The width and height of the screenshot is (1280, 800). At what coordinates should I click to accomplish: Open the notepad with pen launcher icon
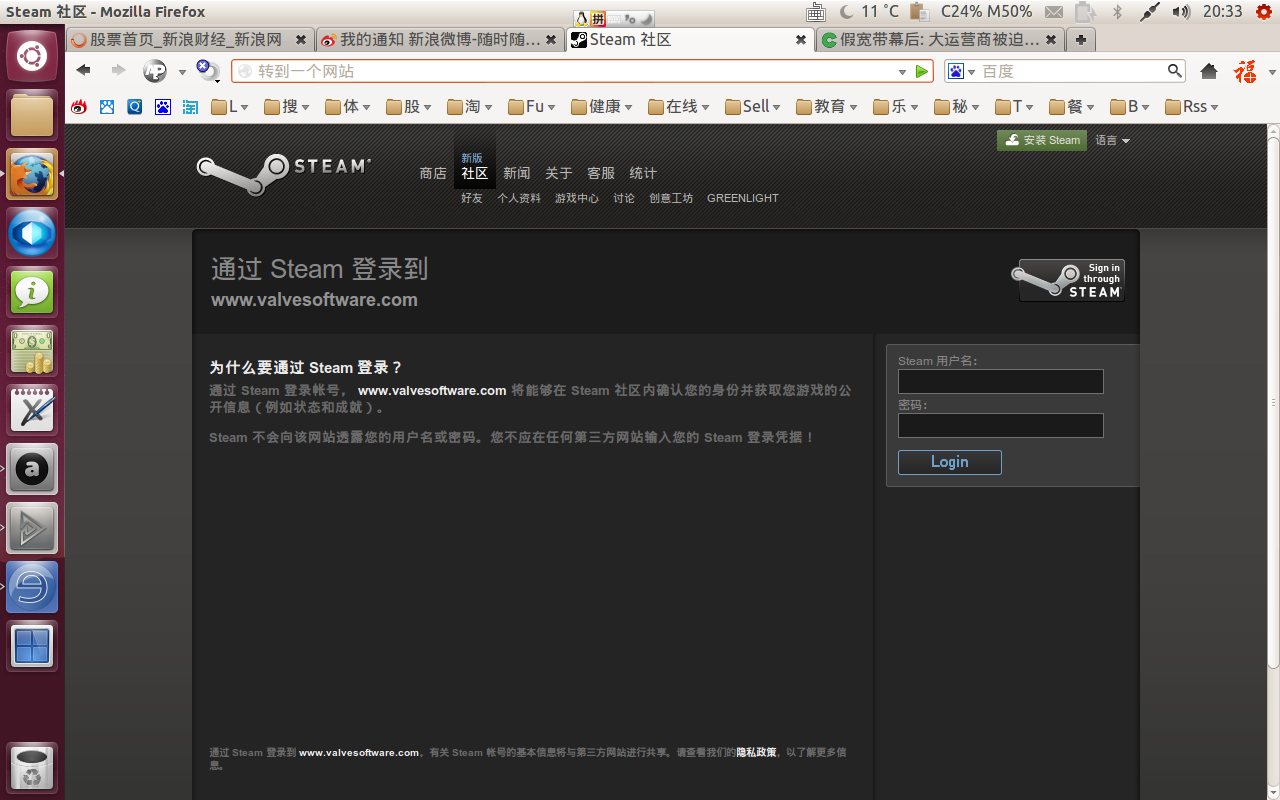(x=32, y=410)
